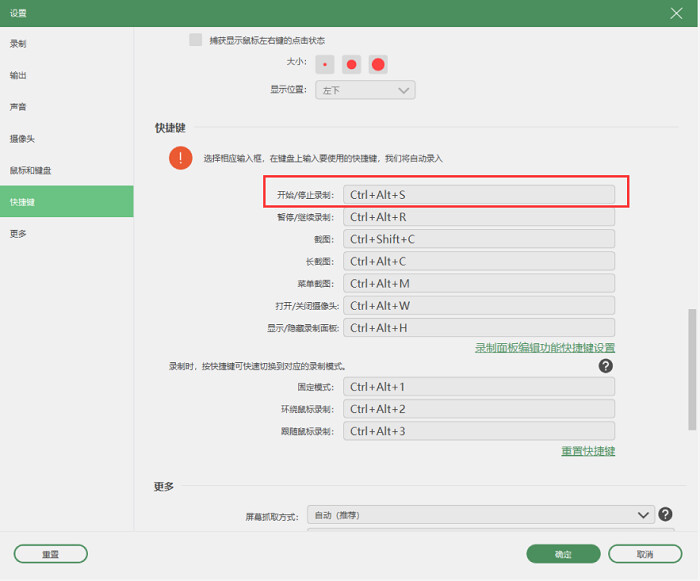This screenshot has width=700, height=581.
Task: Click the 固定模式 hotkey field Ctrl+Alt+1
Action: (x=479, y=387)
